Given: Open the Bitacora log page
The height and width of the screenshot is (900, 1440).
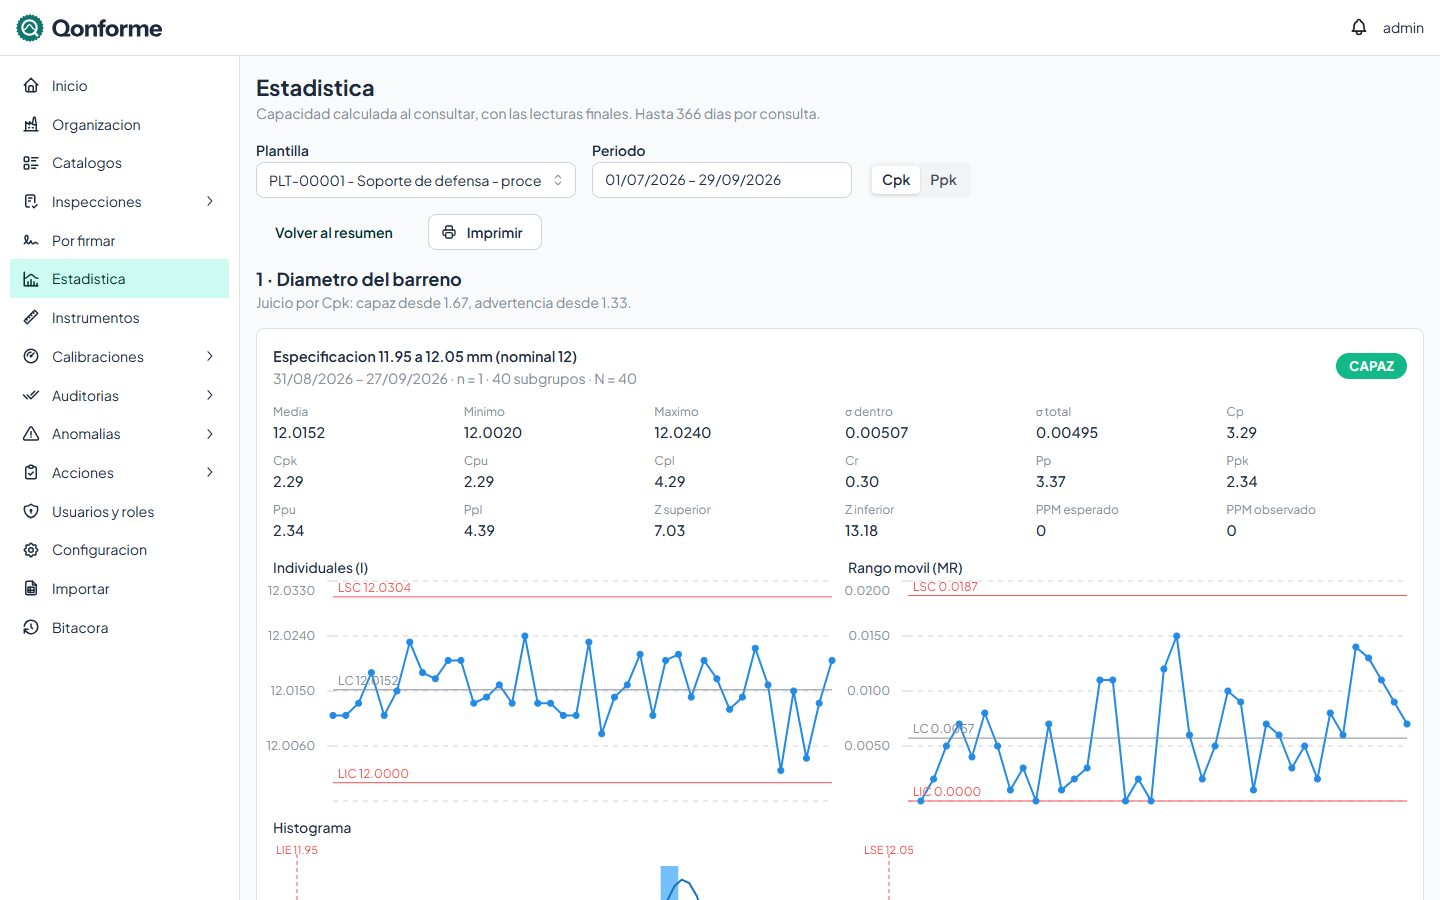Looking at the screenshot, I should pyautogui.click(x=119, y=628).
